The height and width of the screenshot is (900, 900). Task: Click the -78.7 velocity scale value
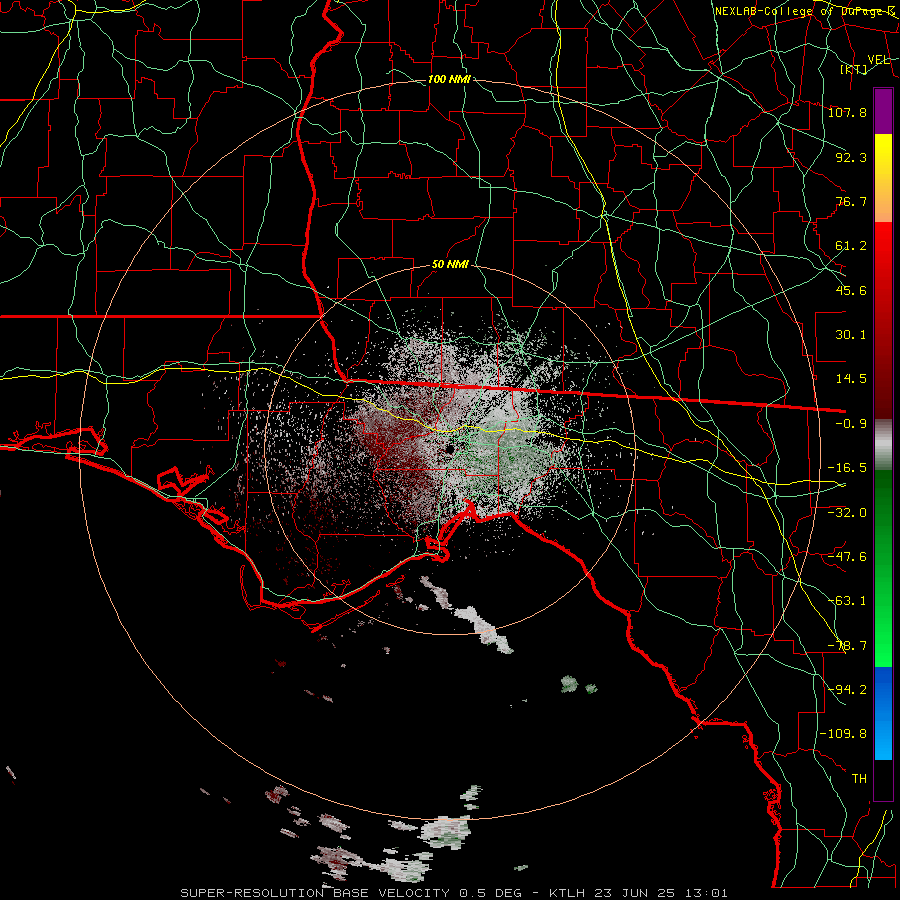[847, 646]
